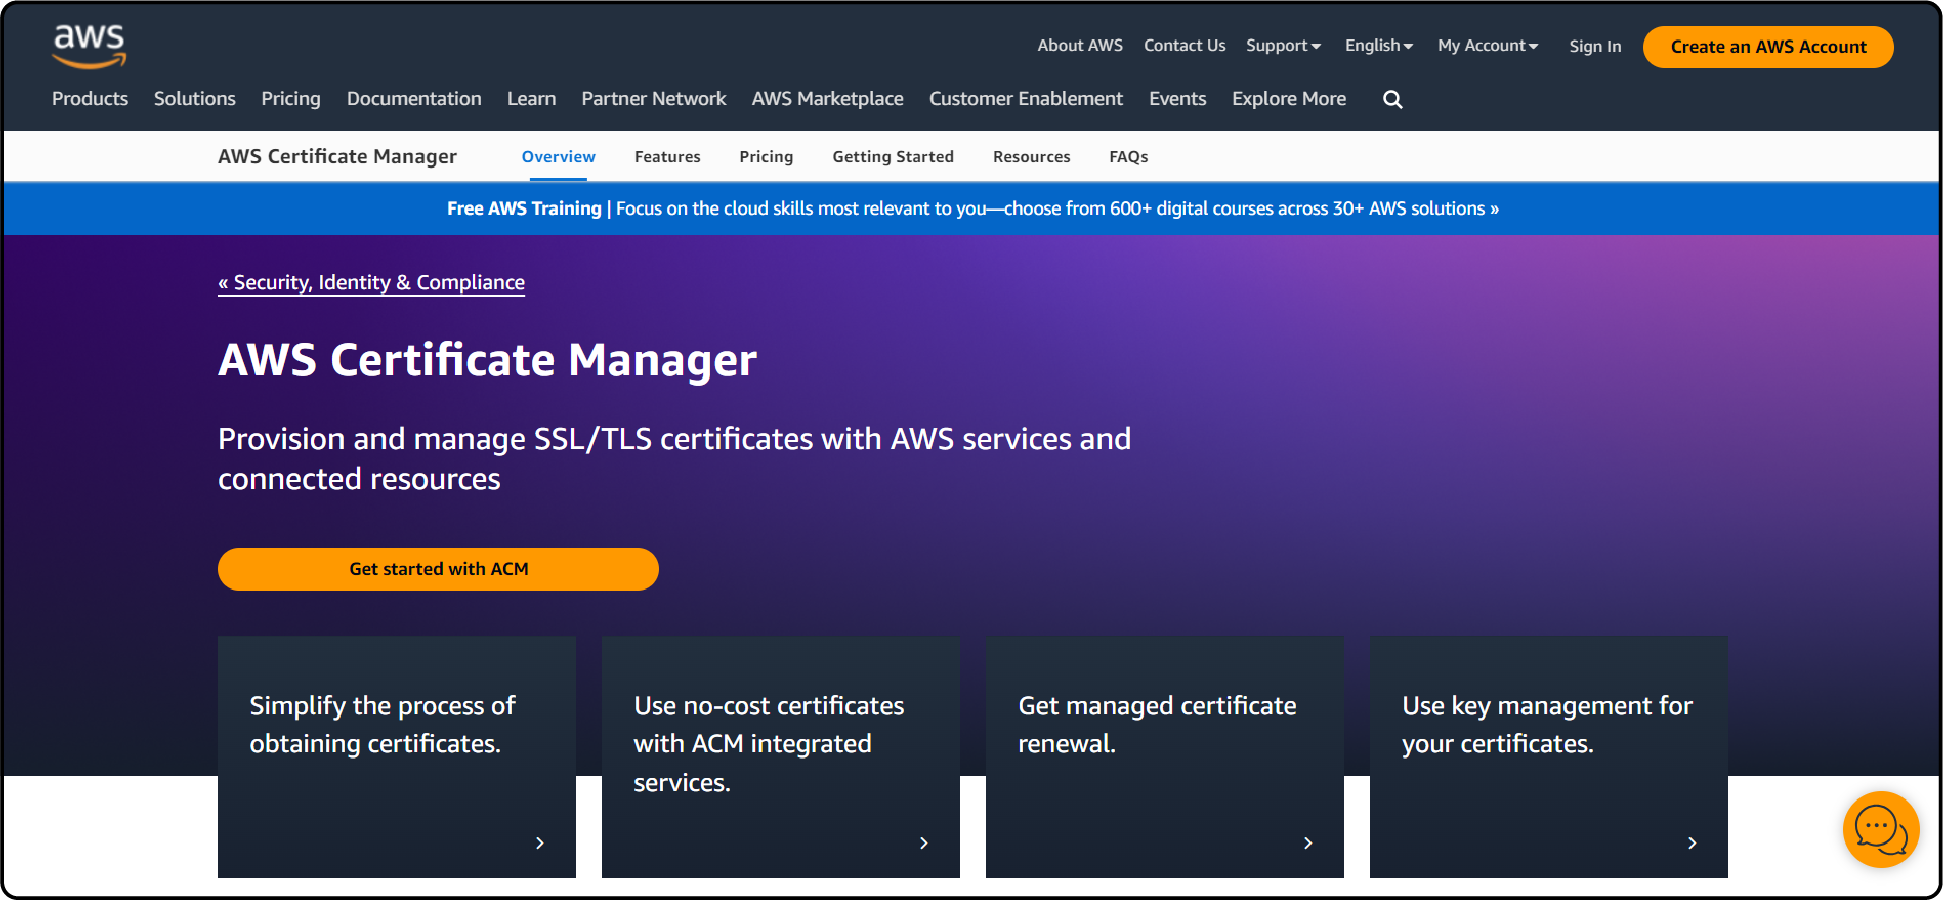The height and width of the screenshot is (900, 1943).
Task: Click arrow on no-cost certificates card
Action: pos(924,843)
